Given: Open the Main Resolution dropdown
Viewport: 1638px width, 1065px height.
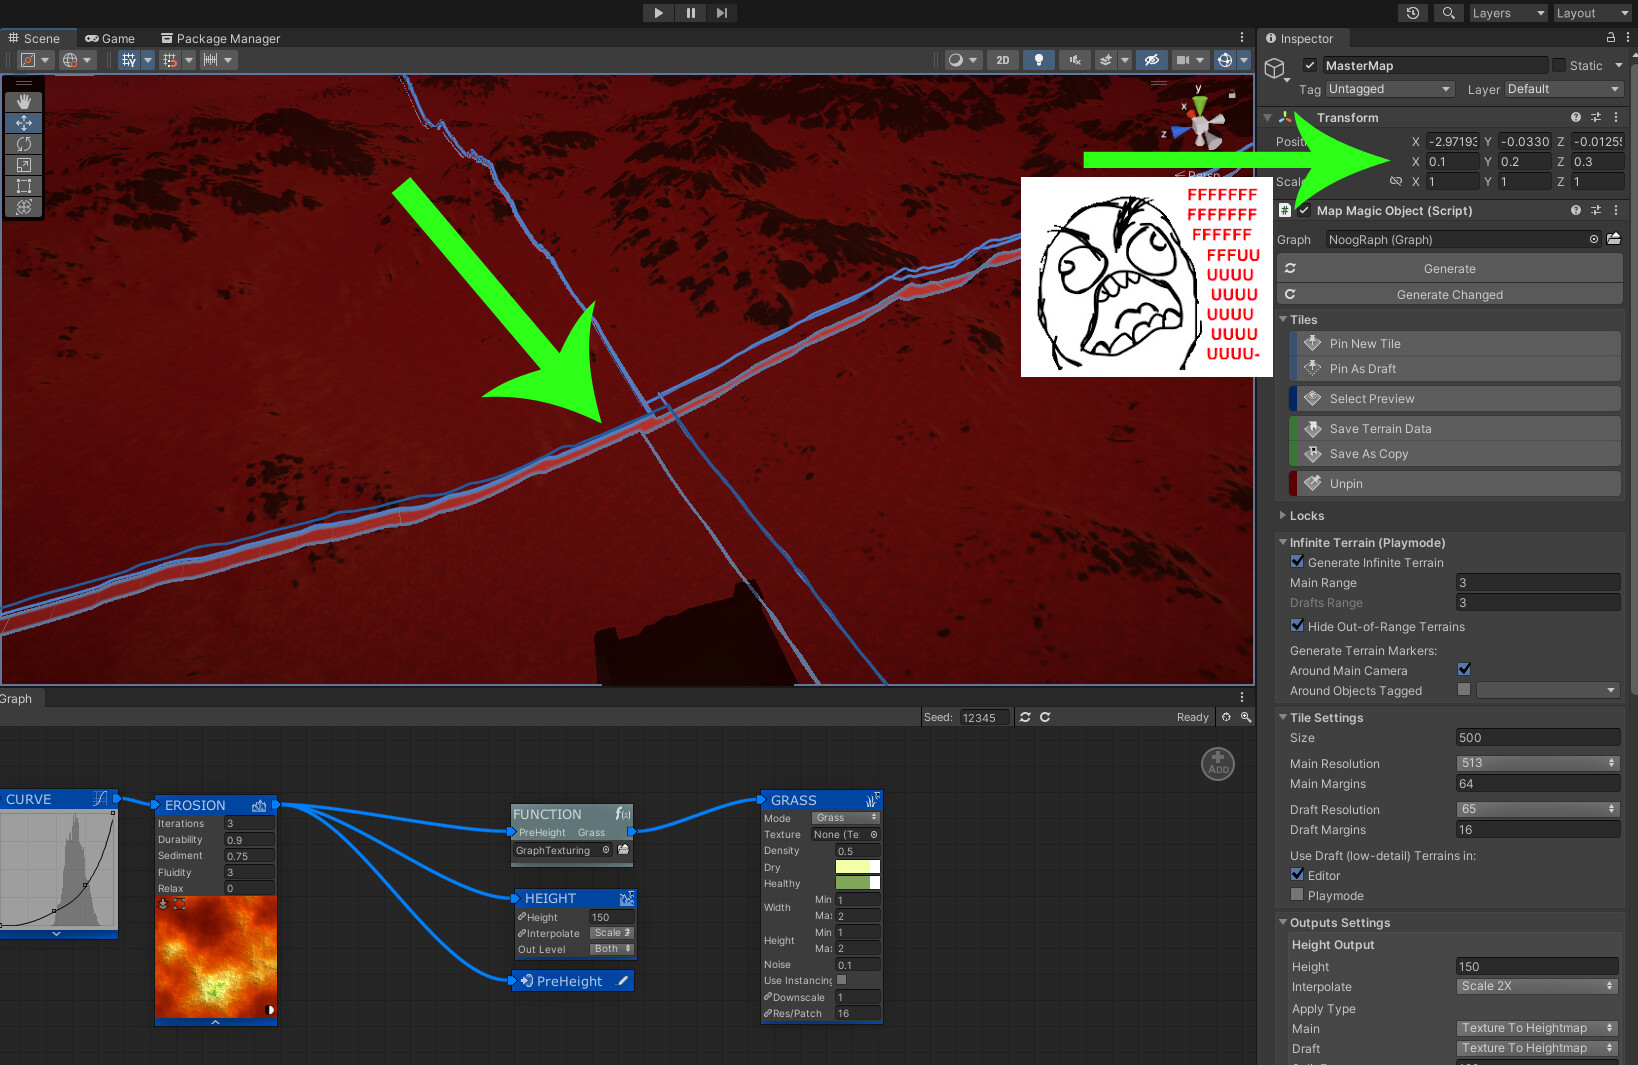Looking at the screenshot, I should 1537,762.
